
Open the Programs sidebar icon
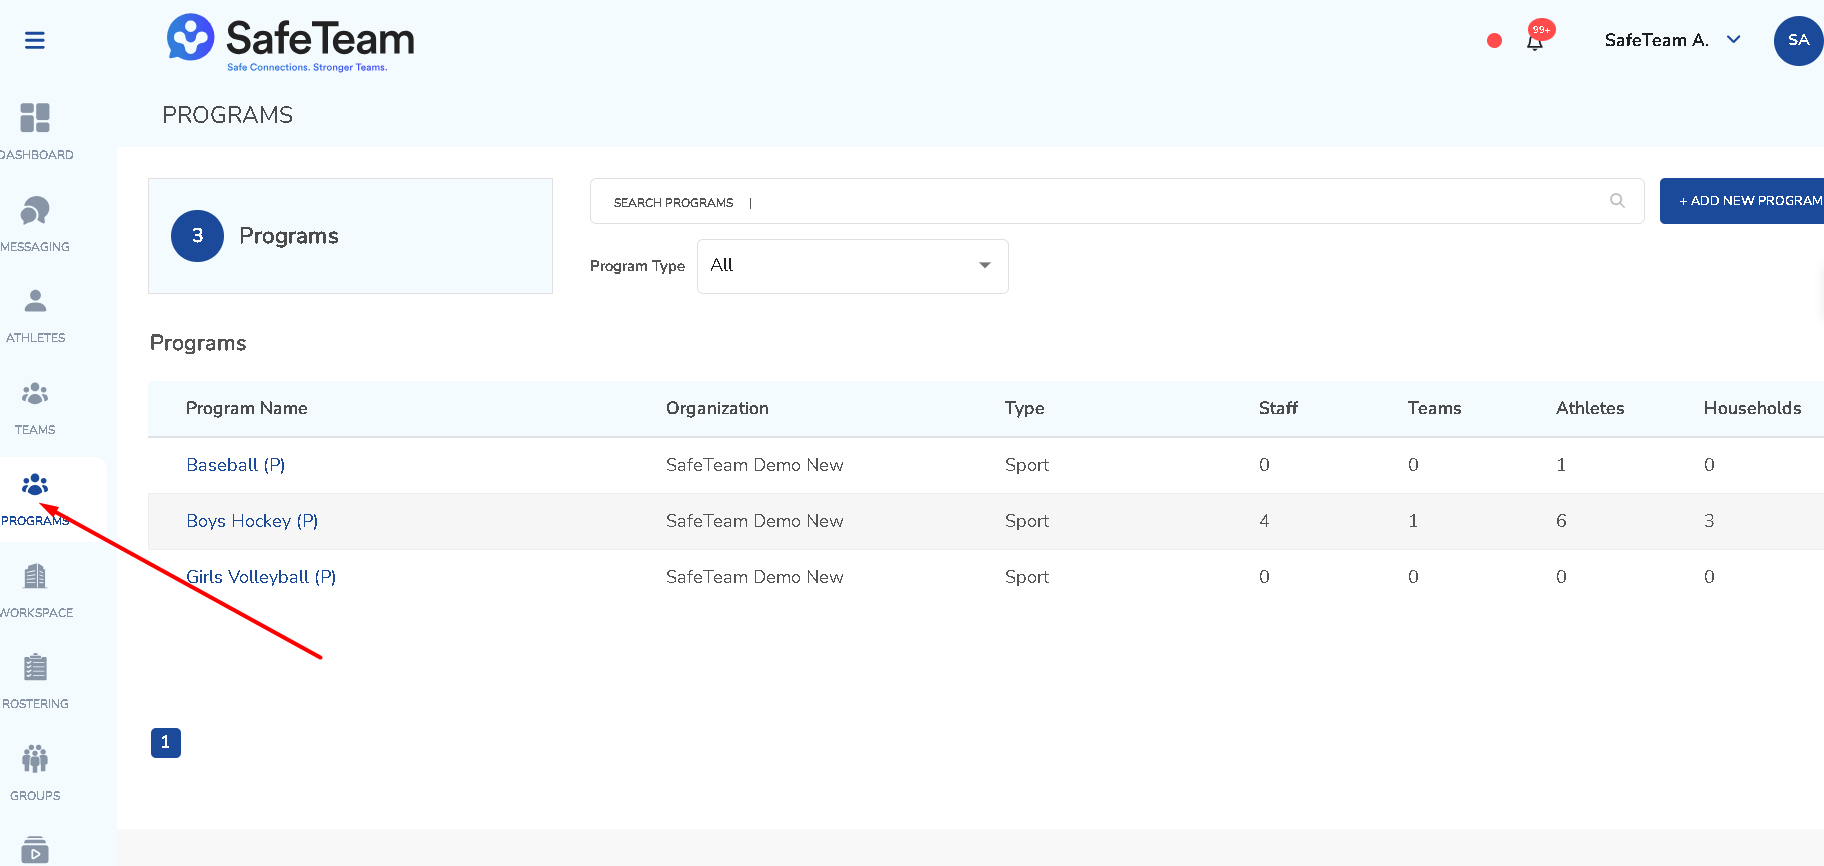[x=35, y=485]
